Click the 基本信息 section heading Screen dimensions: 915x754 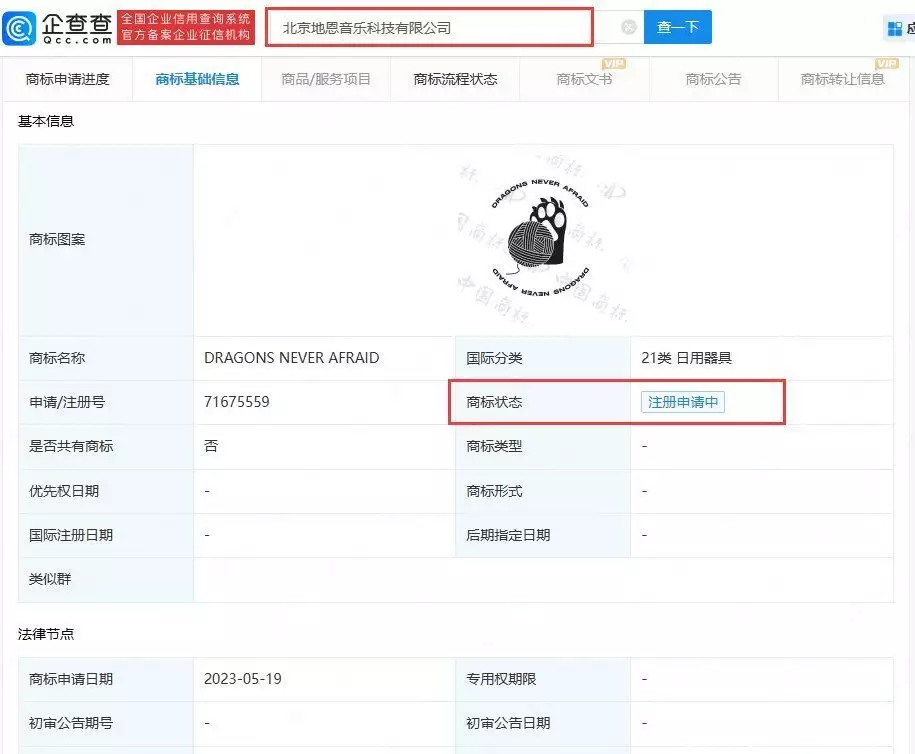pos(46,121)
